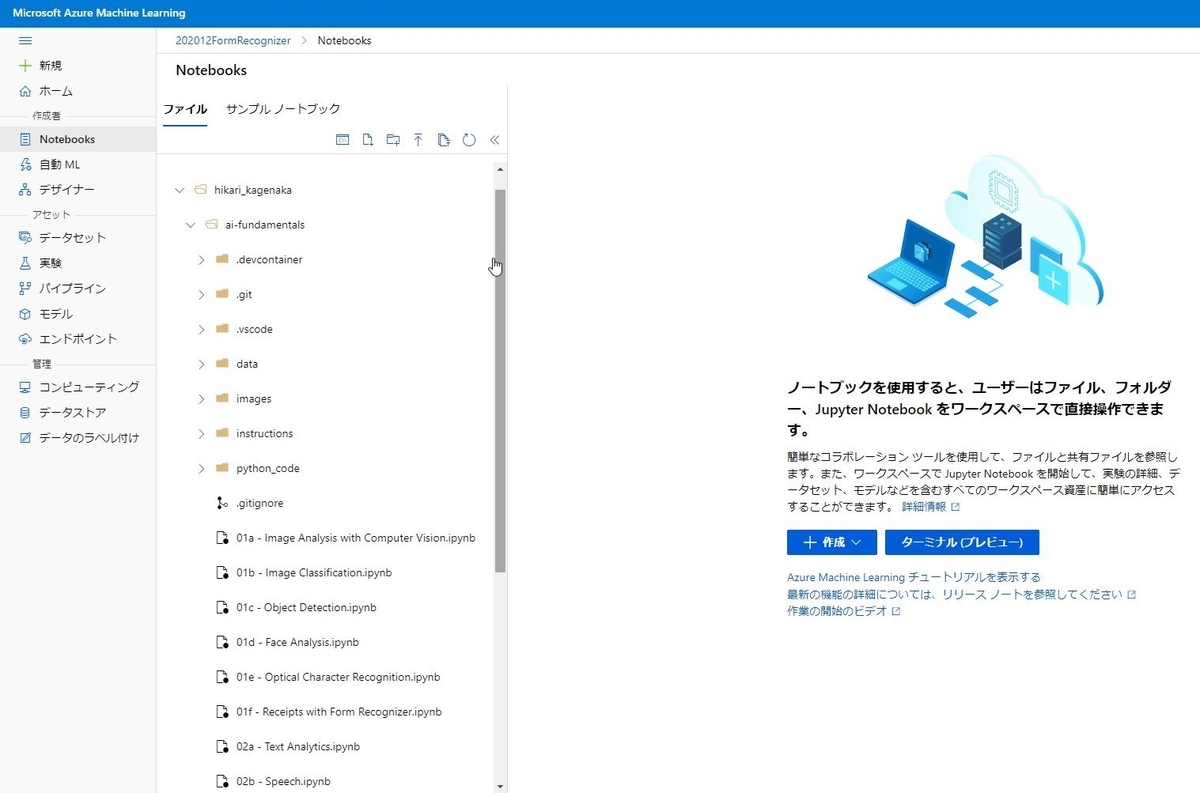Open 01a - Image Analysis with Computer Vision.ipynb
Screen dimensions: 1200x793
click(x=355, y=538)
